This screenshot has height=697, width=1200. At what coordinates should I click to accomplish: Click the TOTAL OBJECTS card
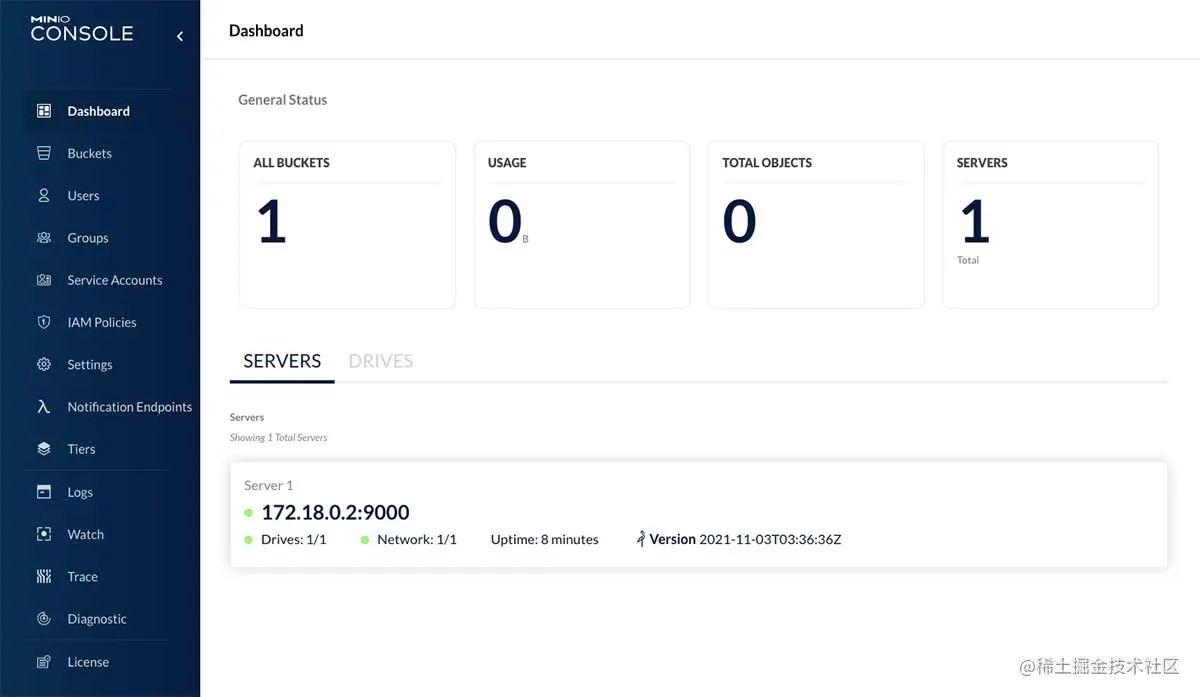816,224
